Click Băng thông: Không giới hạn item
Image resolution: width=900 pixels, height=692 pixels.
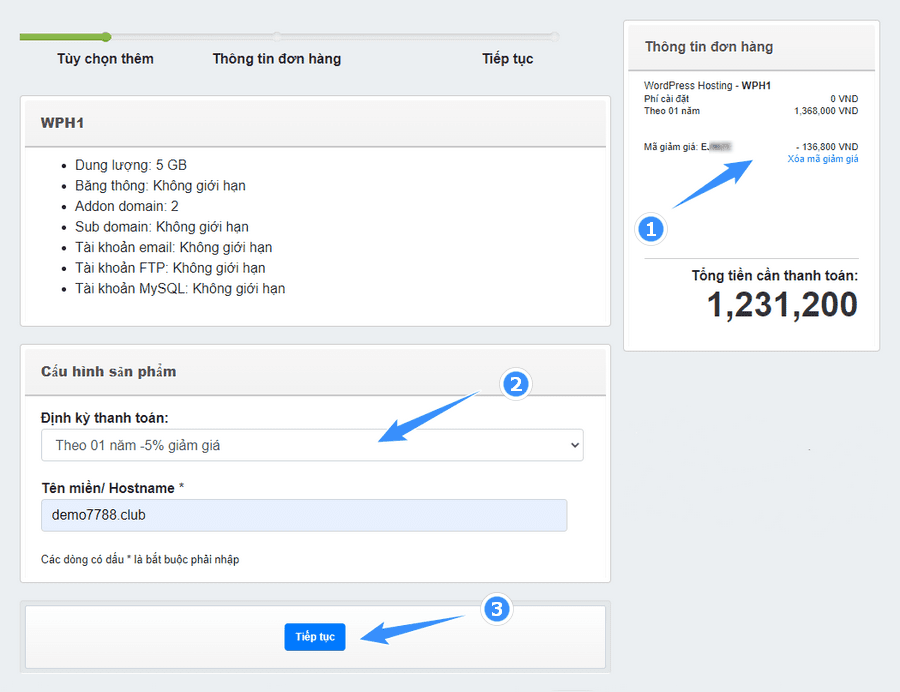pos(160,186)
